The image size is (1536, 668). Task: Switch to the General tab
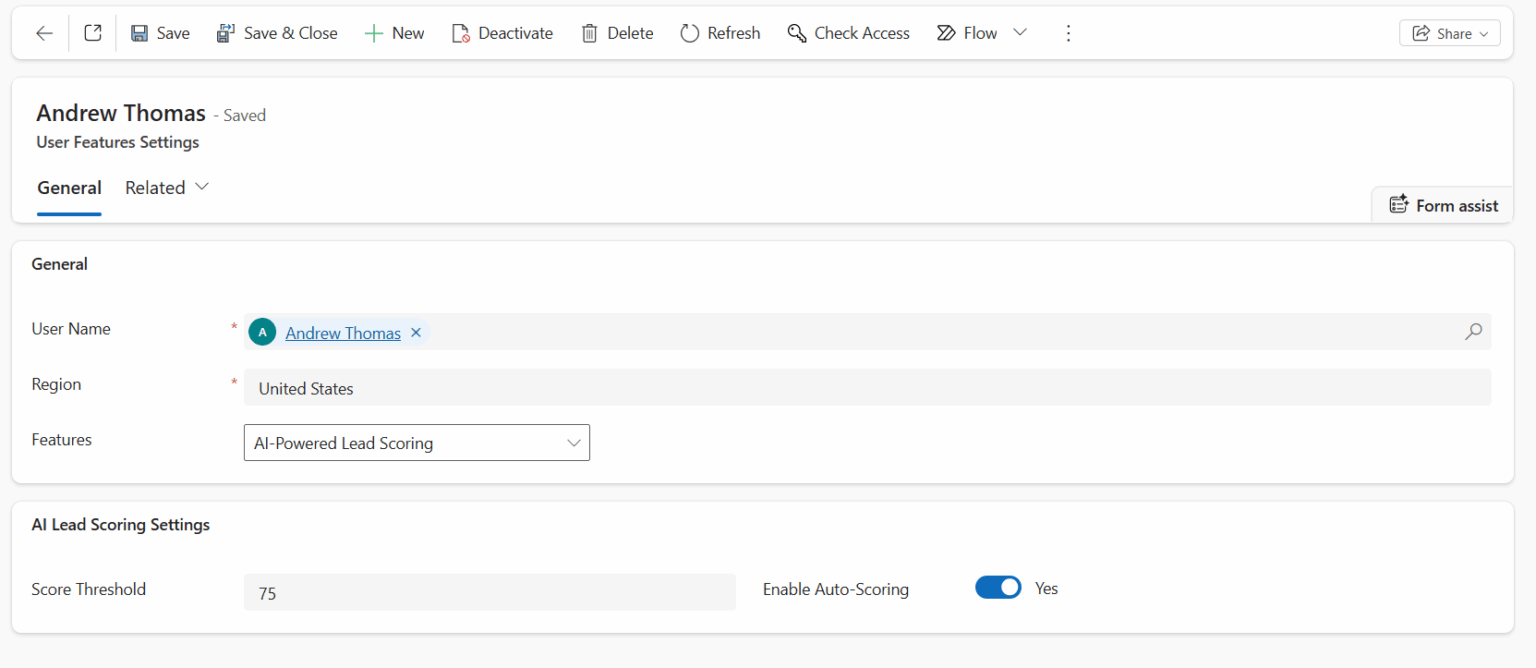pyautogui.click(x=69, y=188)
